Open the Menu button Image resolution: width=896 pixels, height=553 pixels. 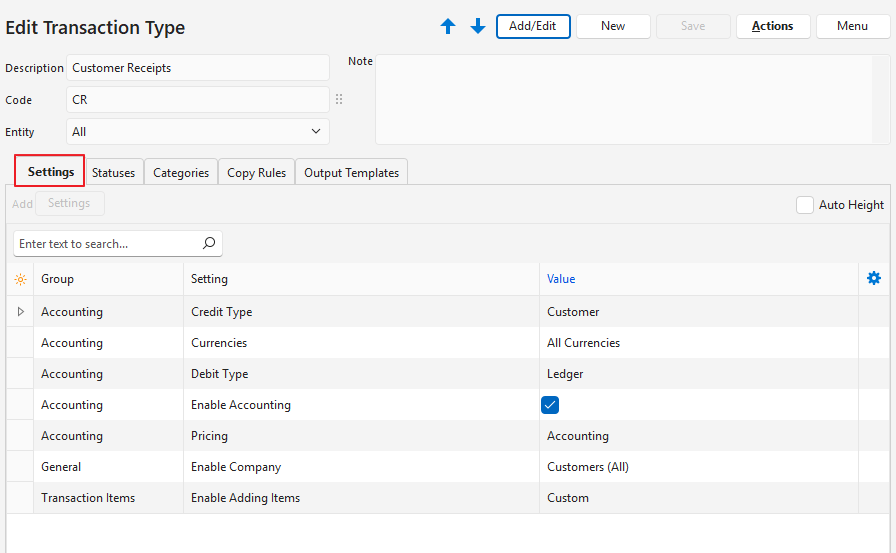tap(852, 26)
